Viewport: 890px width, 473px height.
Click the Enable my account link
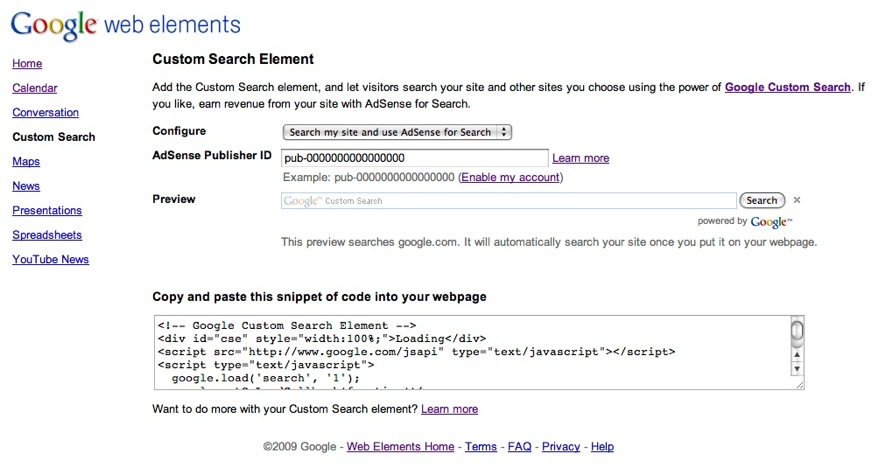click(510, 177)
